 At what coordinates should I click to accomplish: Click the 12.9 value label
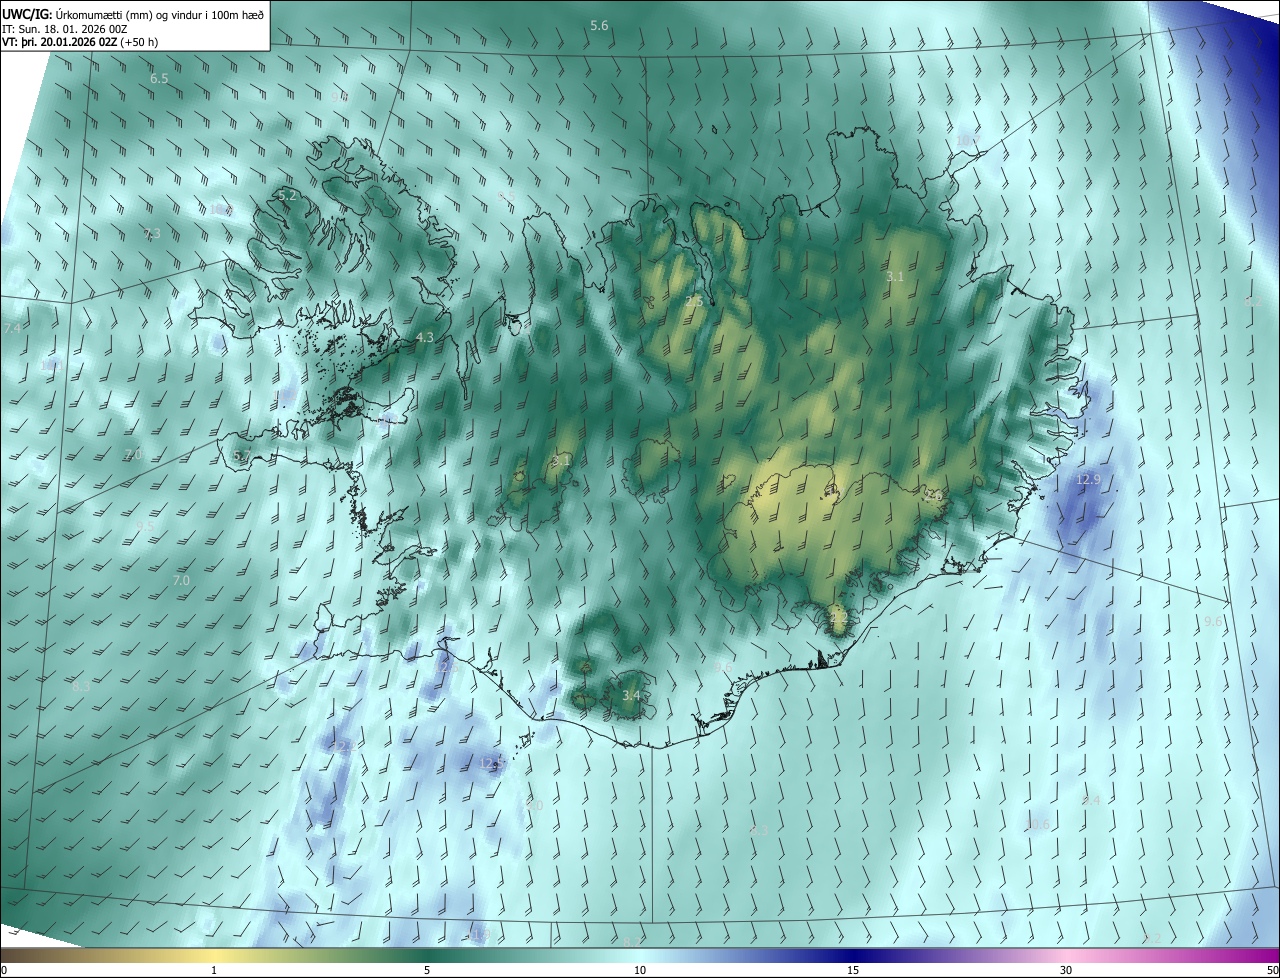[1088, 480]
